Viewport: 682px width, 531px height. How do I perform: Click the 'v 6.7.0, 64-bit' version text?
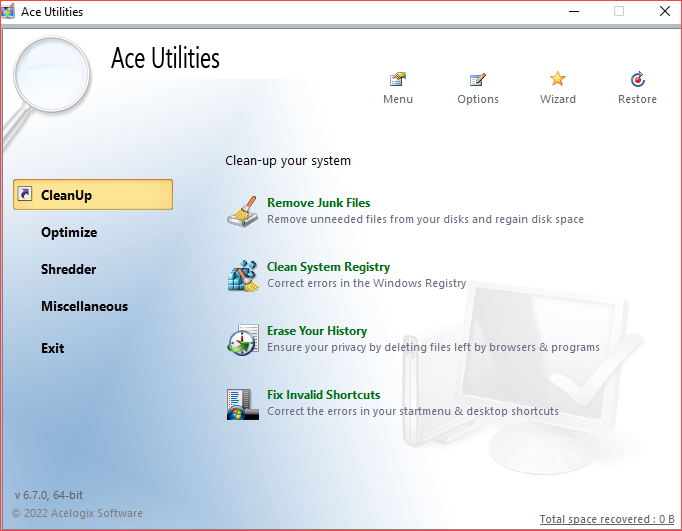[x=49, y=495]
